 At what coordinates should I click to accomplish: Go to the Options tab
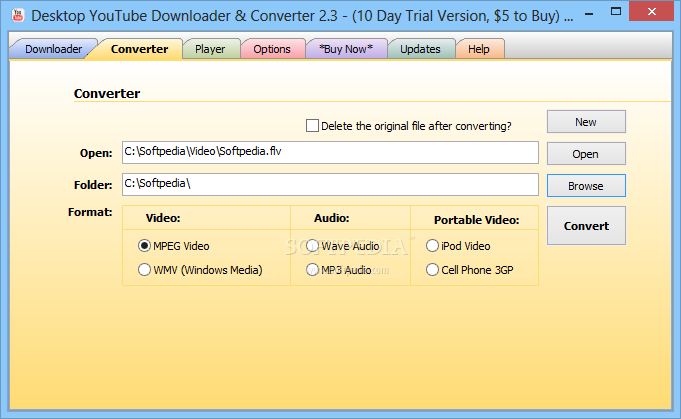click(x=272, y=49)
